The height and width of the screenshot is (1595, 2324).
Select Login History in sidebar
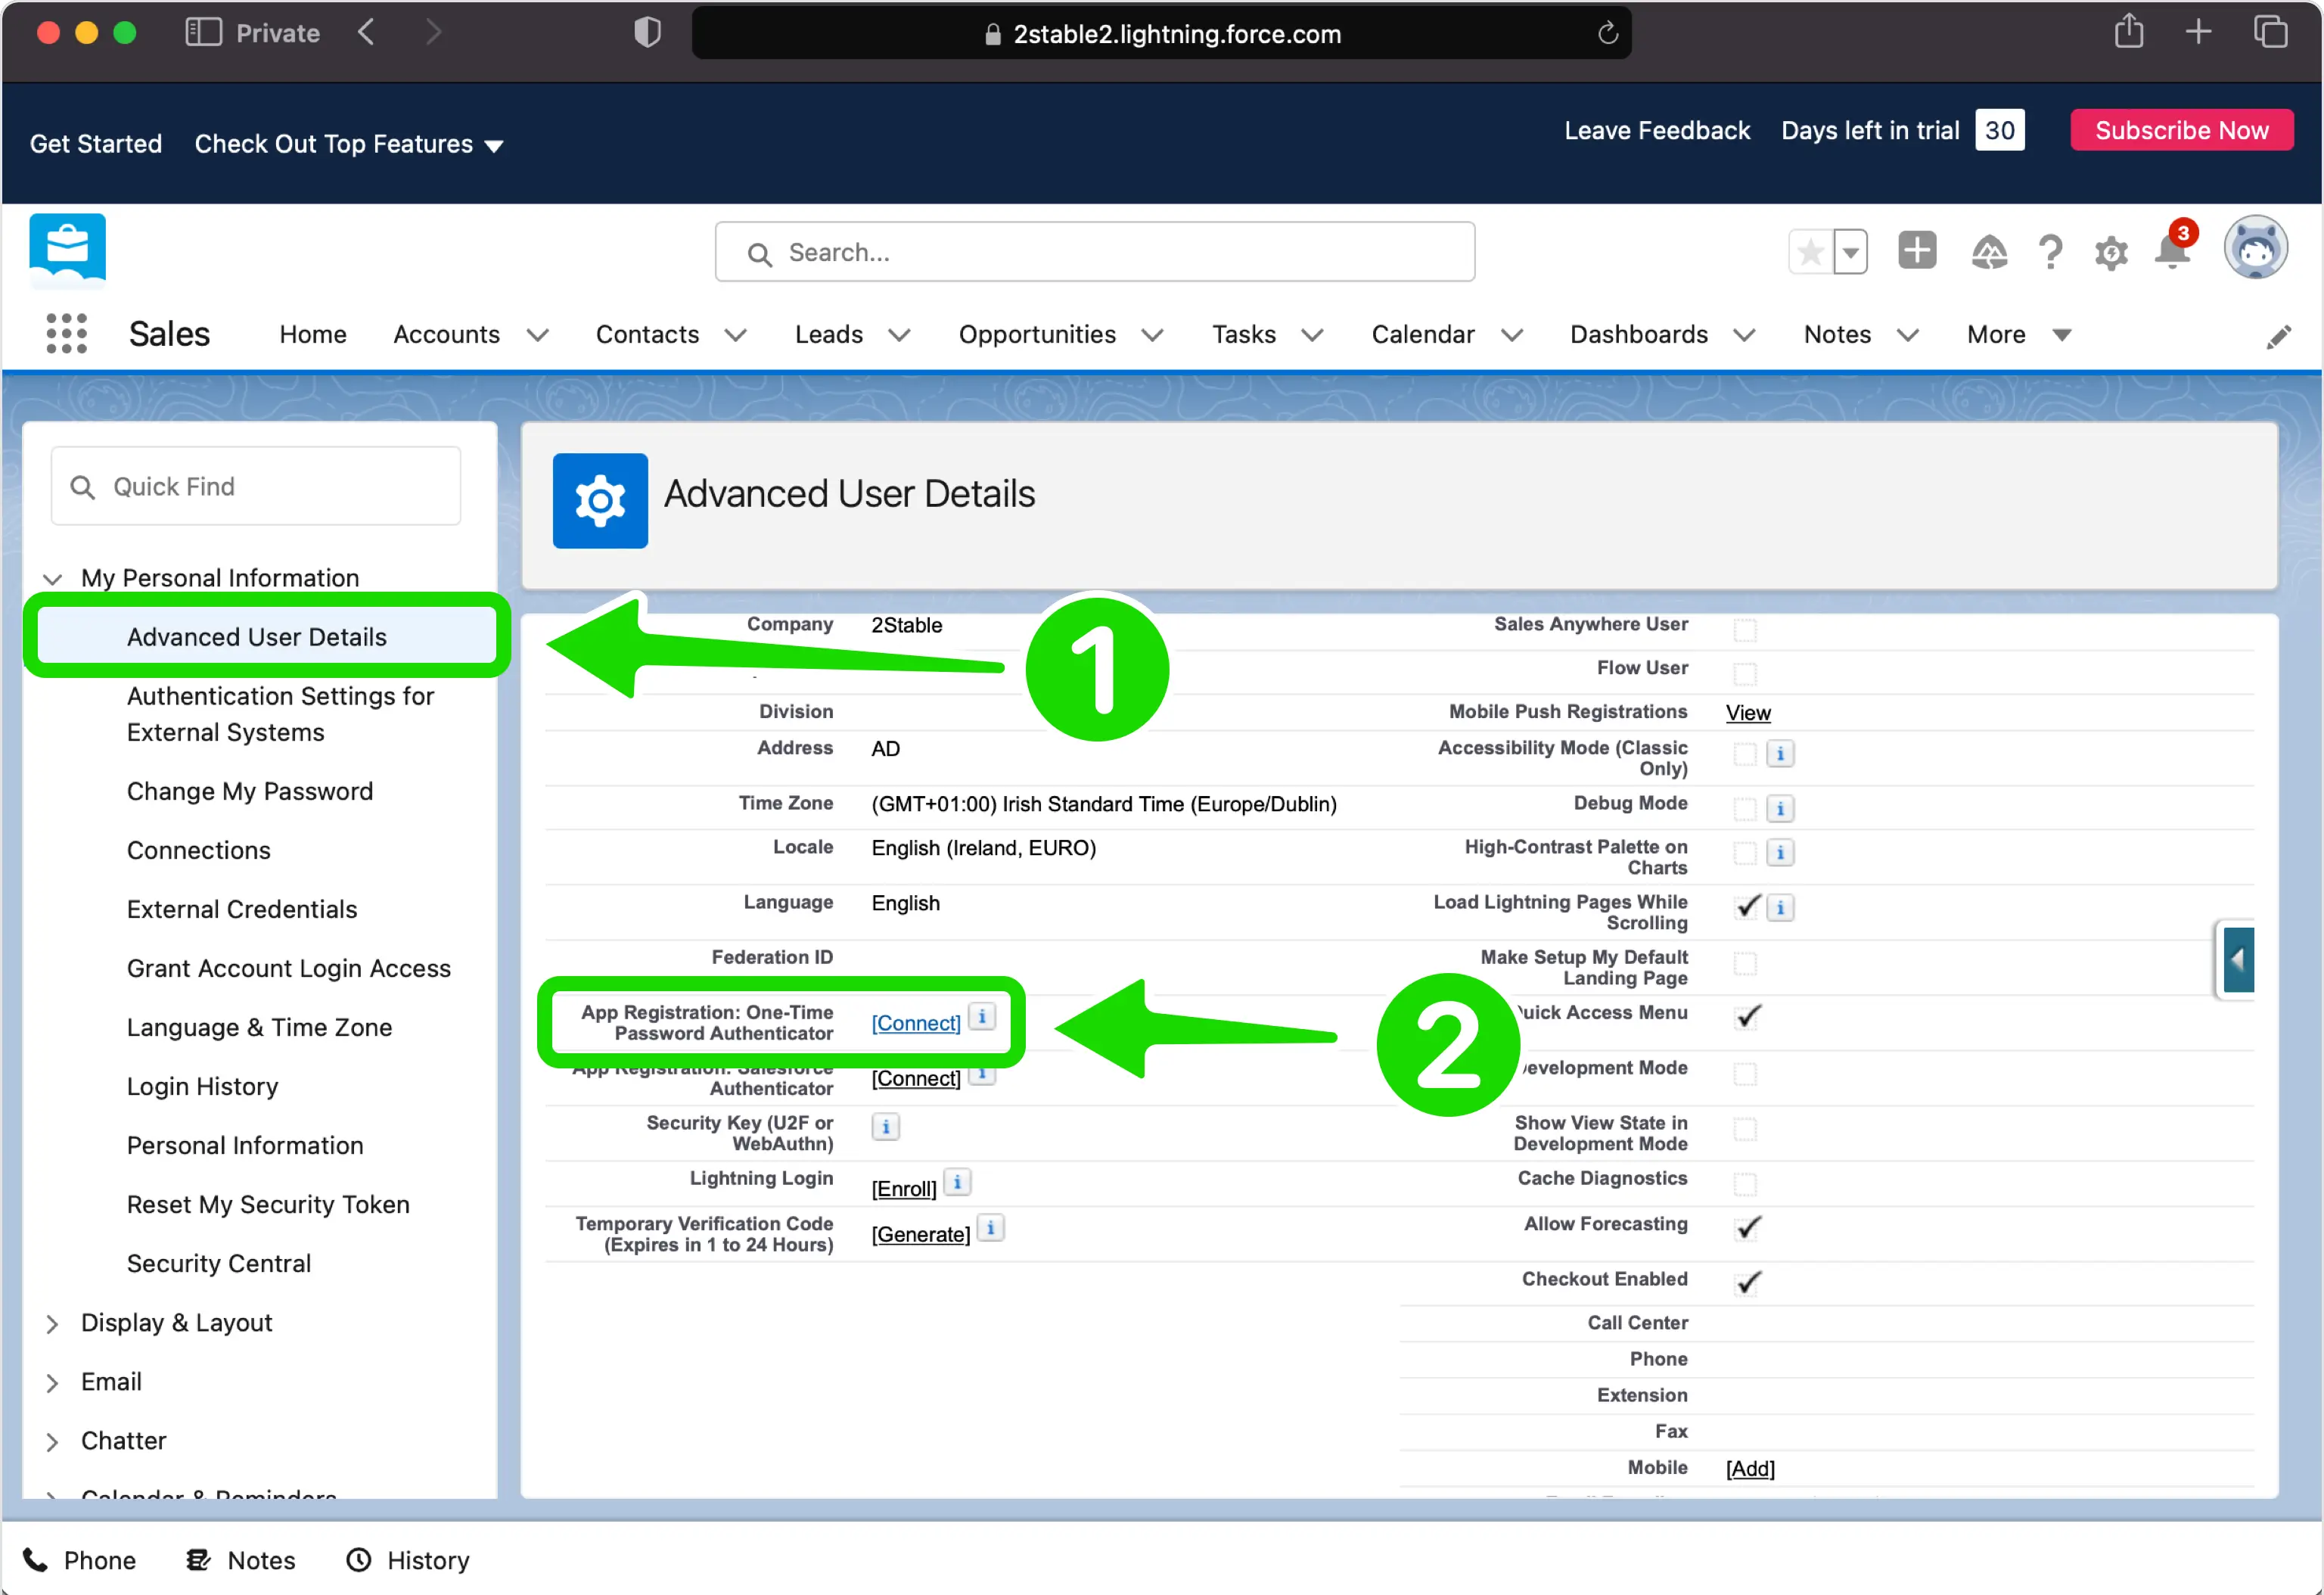point(202,1086)
